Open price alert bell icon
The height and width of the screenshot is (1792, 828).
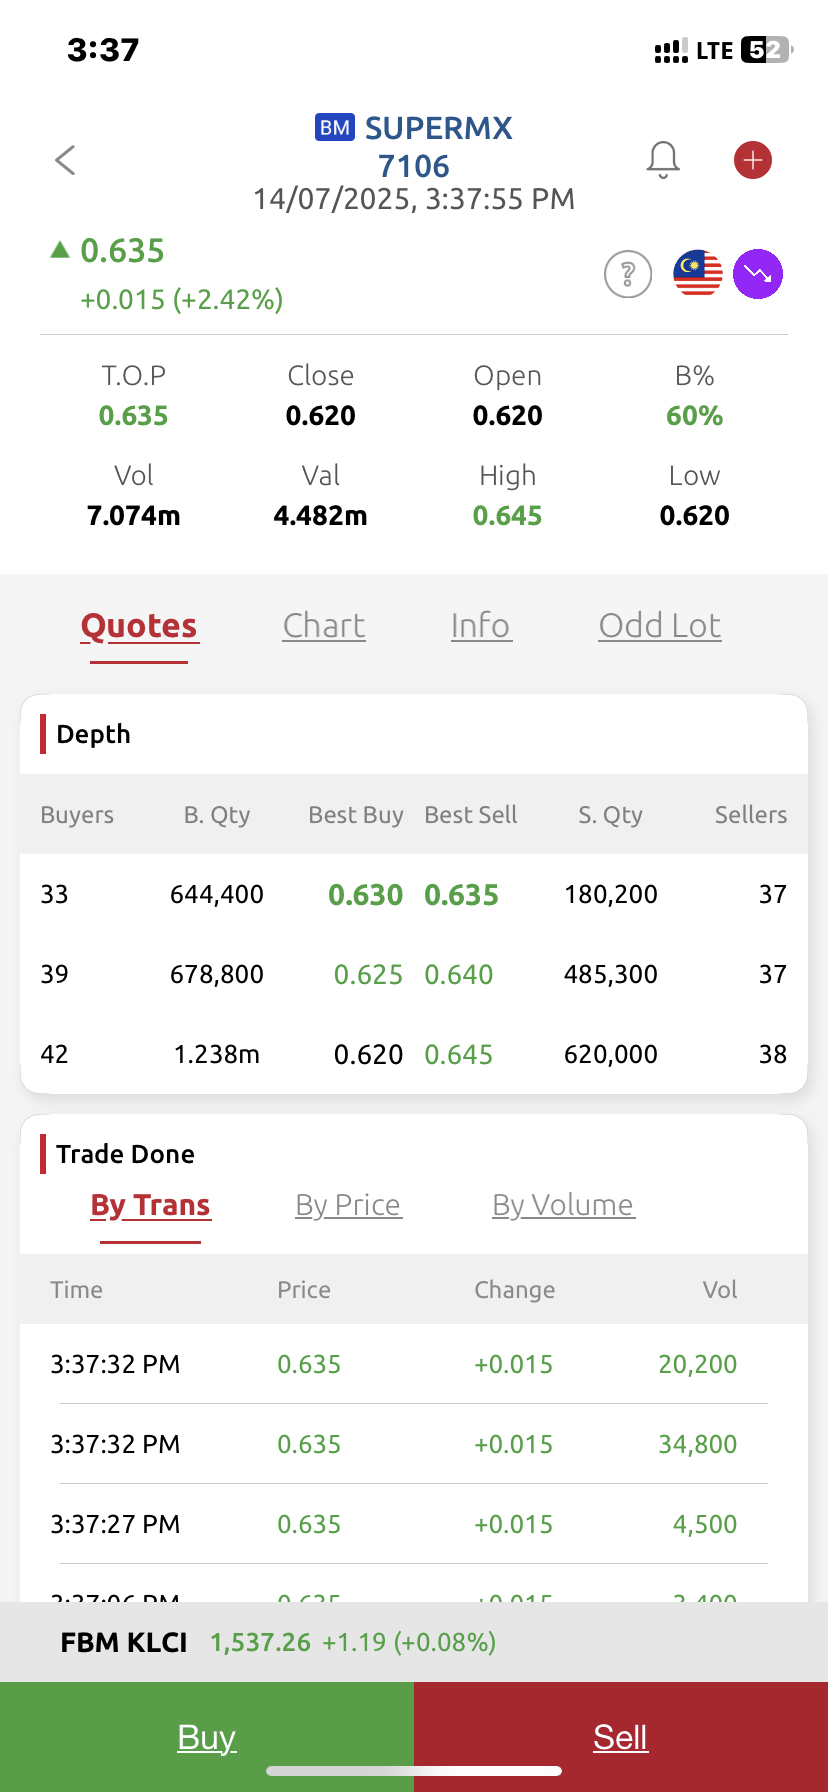(663, 160)
